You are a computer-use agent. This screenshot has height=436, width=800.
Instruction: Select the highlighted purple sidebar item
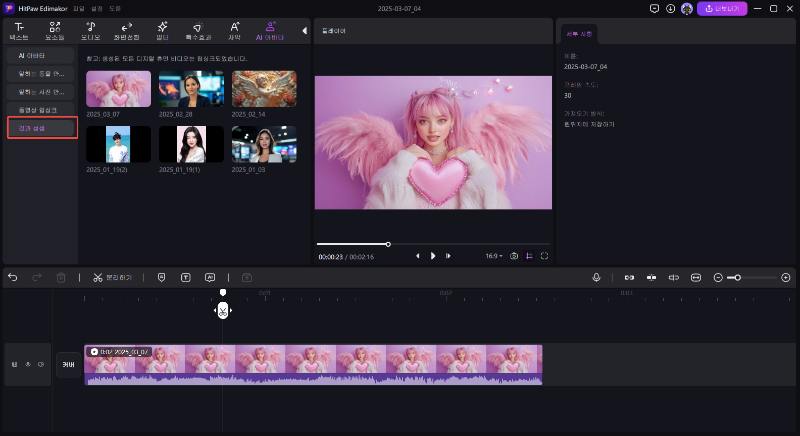42,128
